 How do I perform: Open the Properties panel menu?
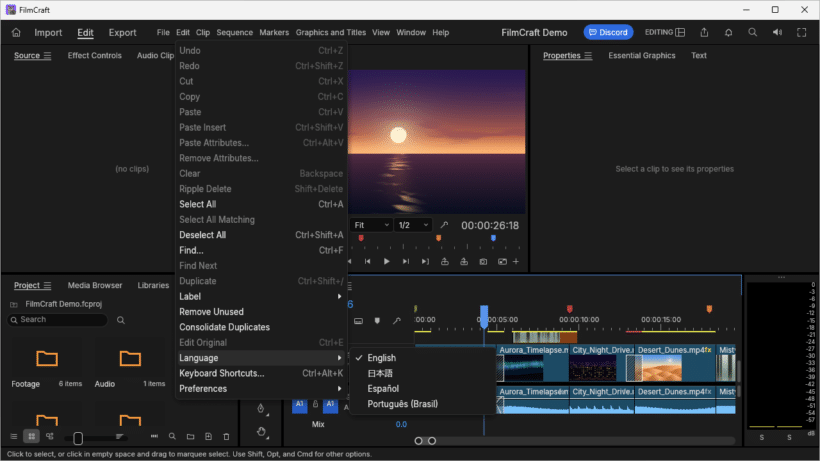[588, 55]
